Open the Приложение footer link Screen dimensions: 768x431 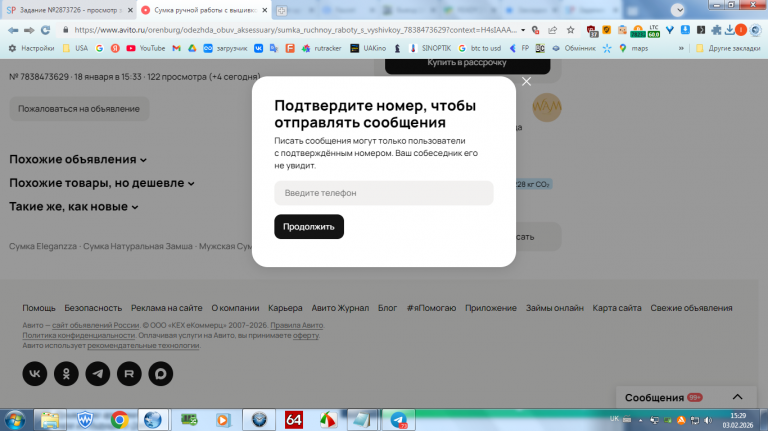(491, 308)
